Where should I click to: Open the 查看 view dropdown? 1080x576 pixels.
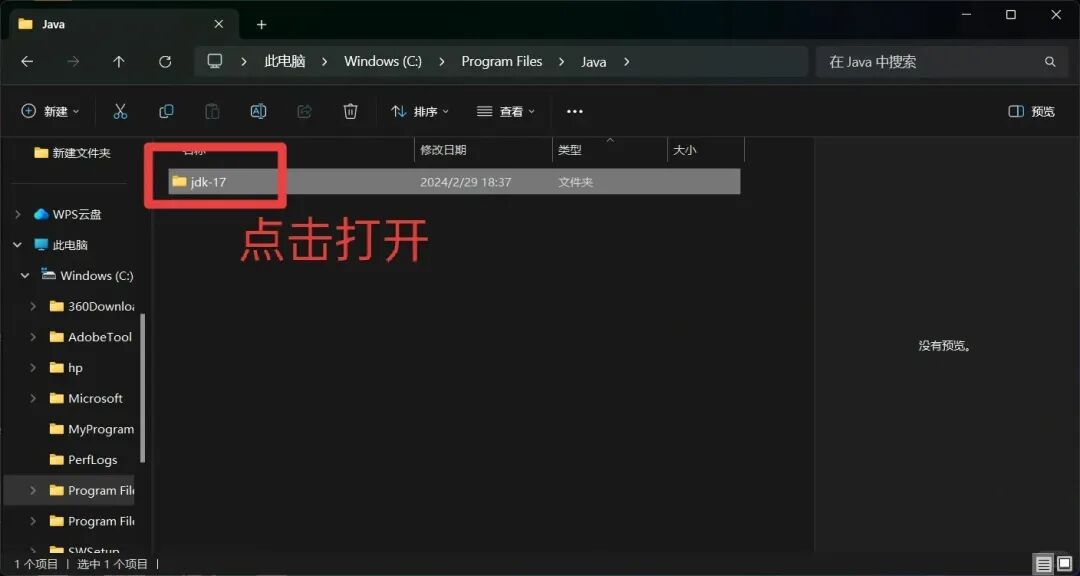tap(506, 112)
